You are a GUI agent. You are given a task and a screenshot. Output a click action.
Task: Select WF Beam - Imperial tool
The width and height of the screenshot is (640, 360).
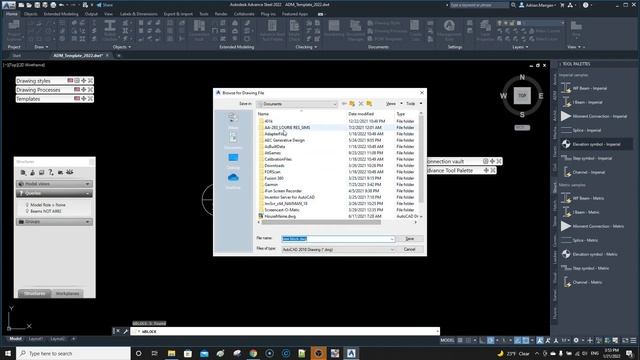click(584, 88)
